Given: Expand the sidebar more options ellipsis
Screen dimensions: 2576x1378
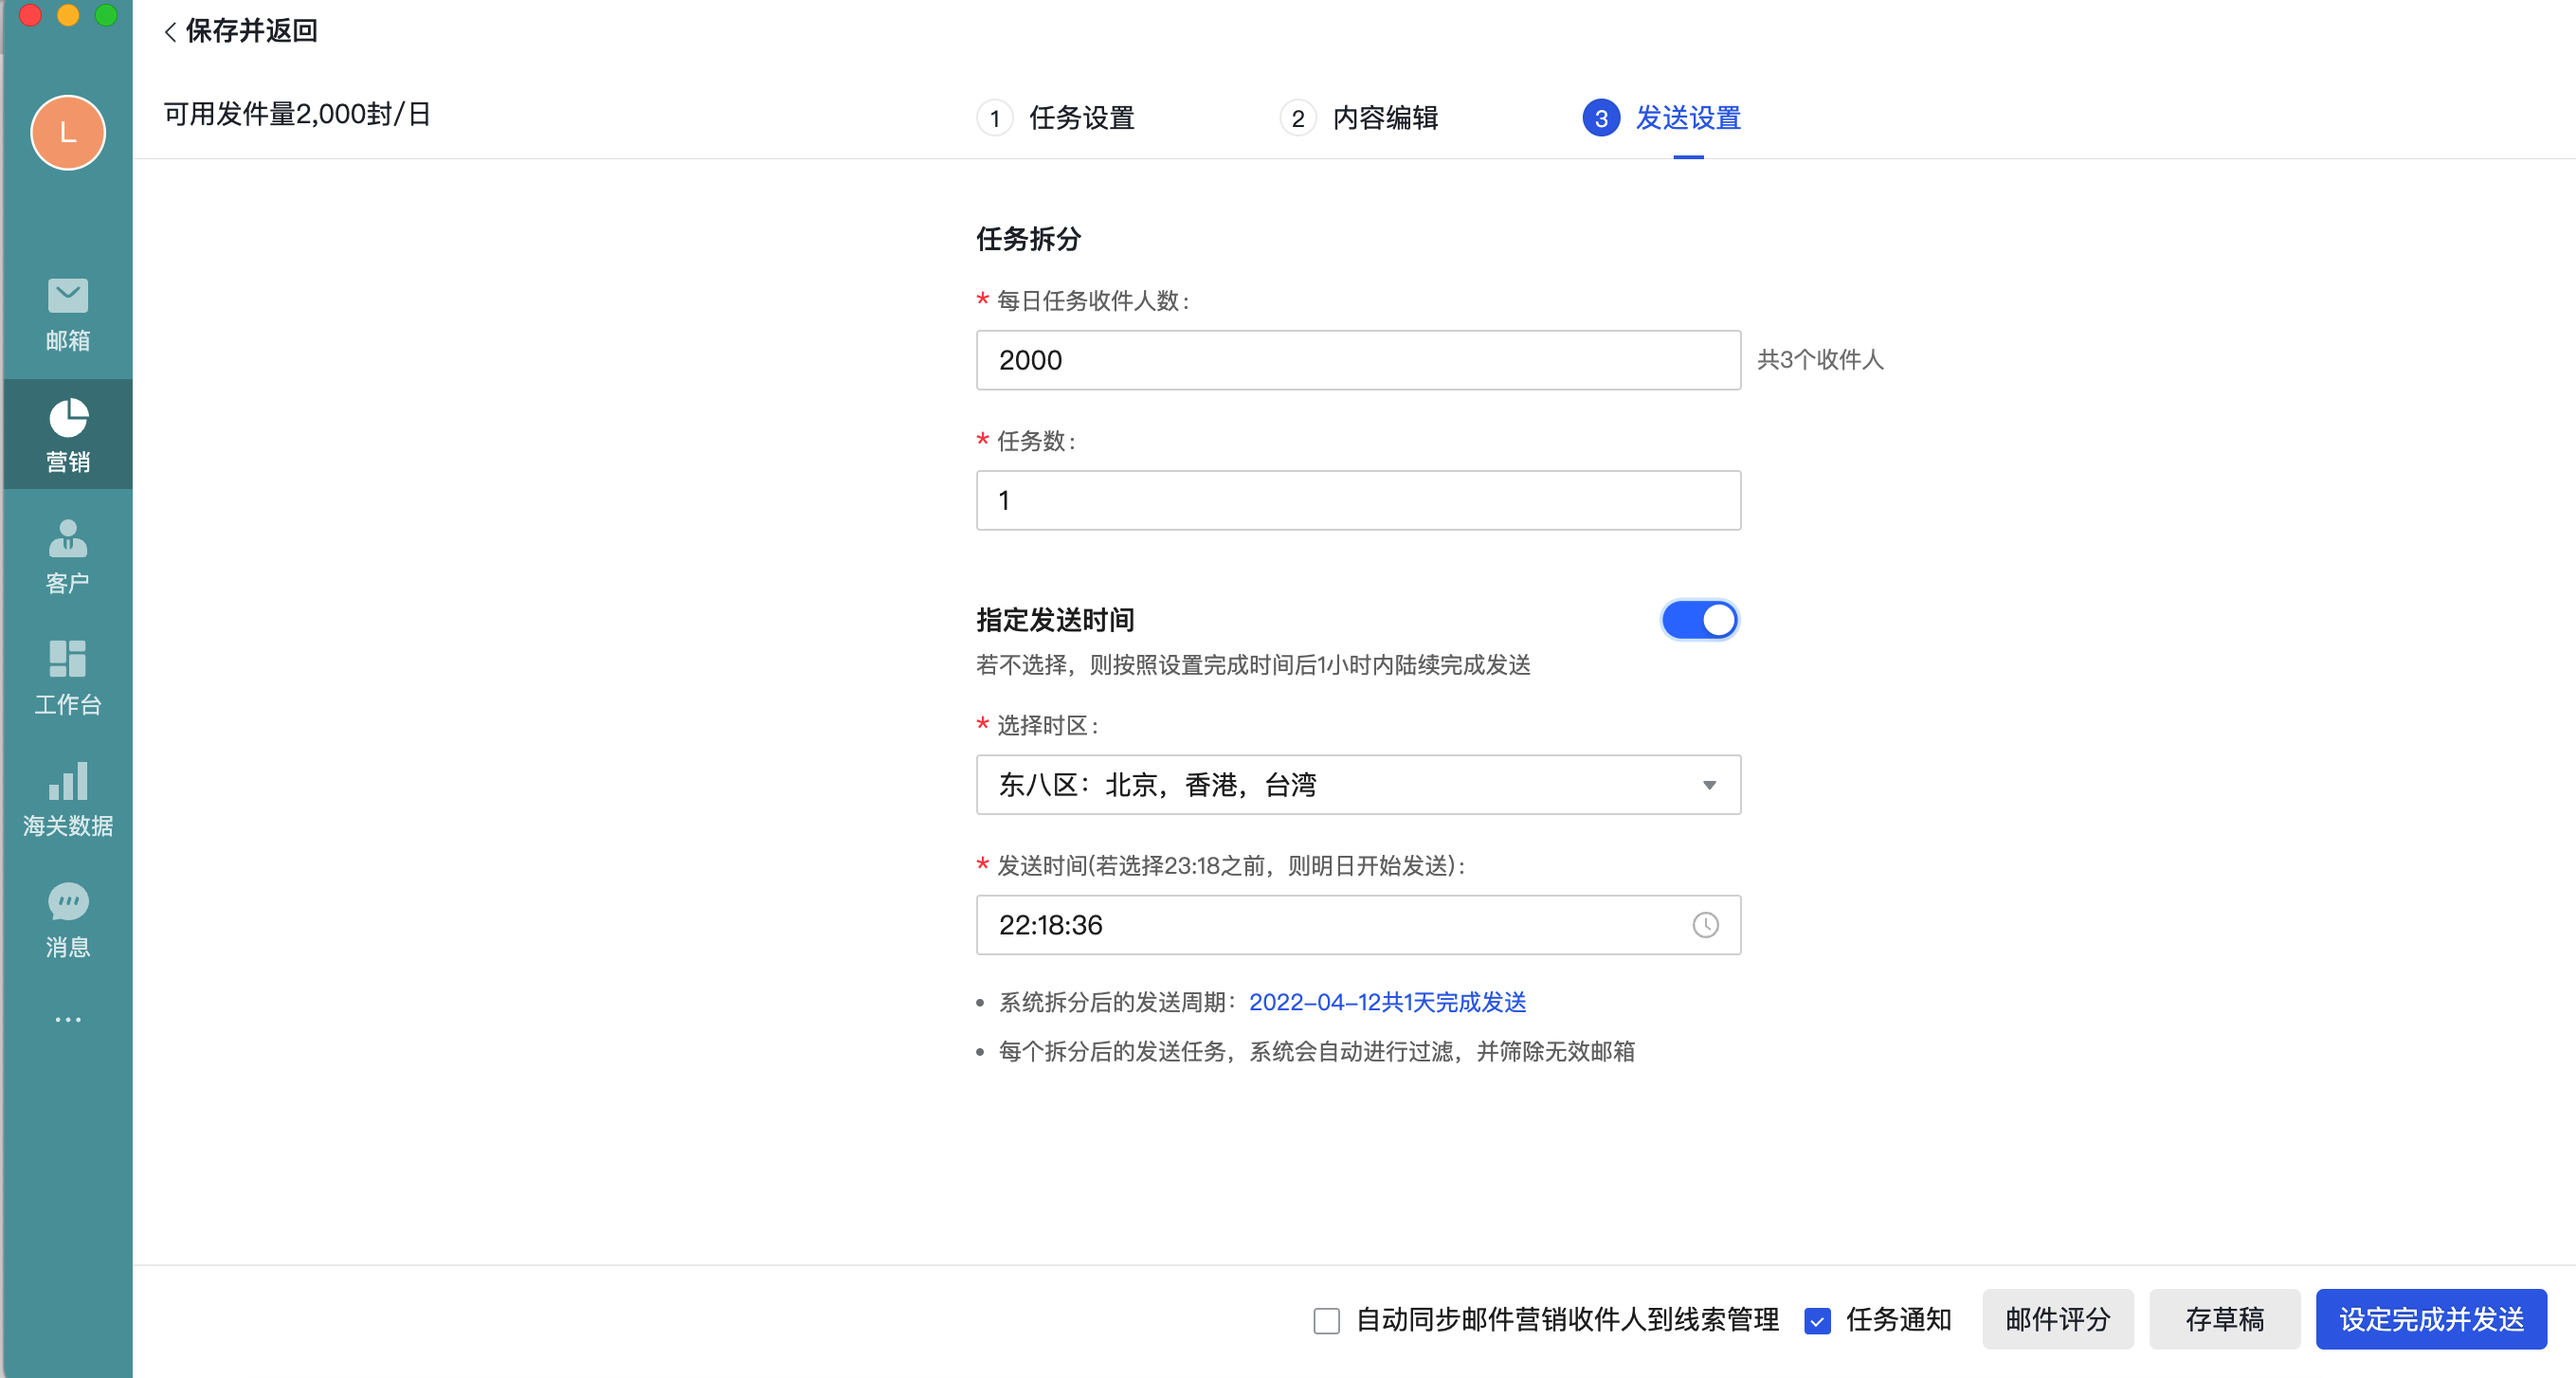Looking at the screenshot, I should click(66, 1019).
